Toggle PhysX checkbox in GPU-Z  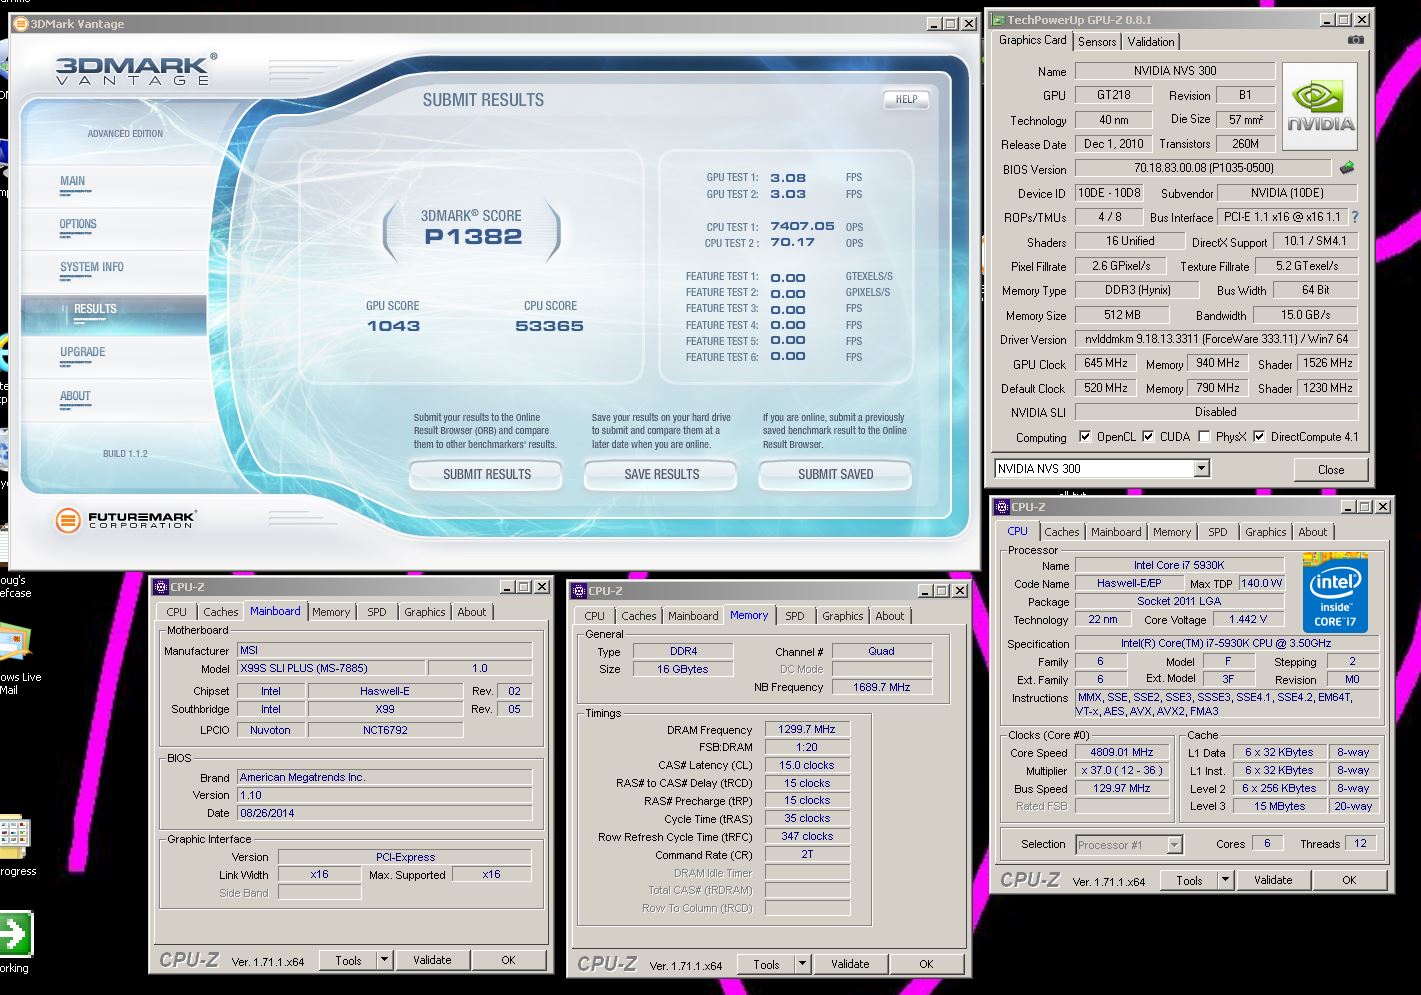pyautogui.click(x=1204, y=437)
